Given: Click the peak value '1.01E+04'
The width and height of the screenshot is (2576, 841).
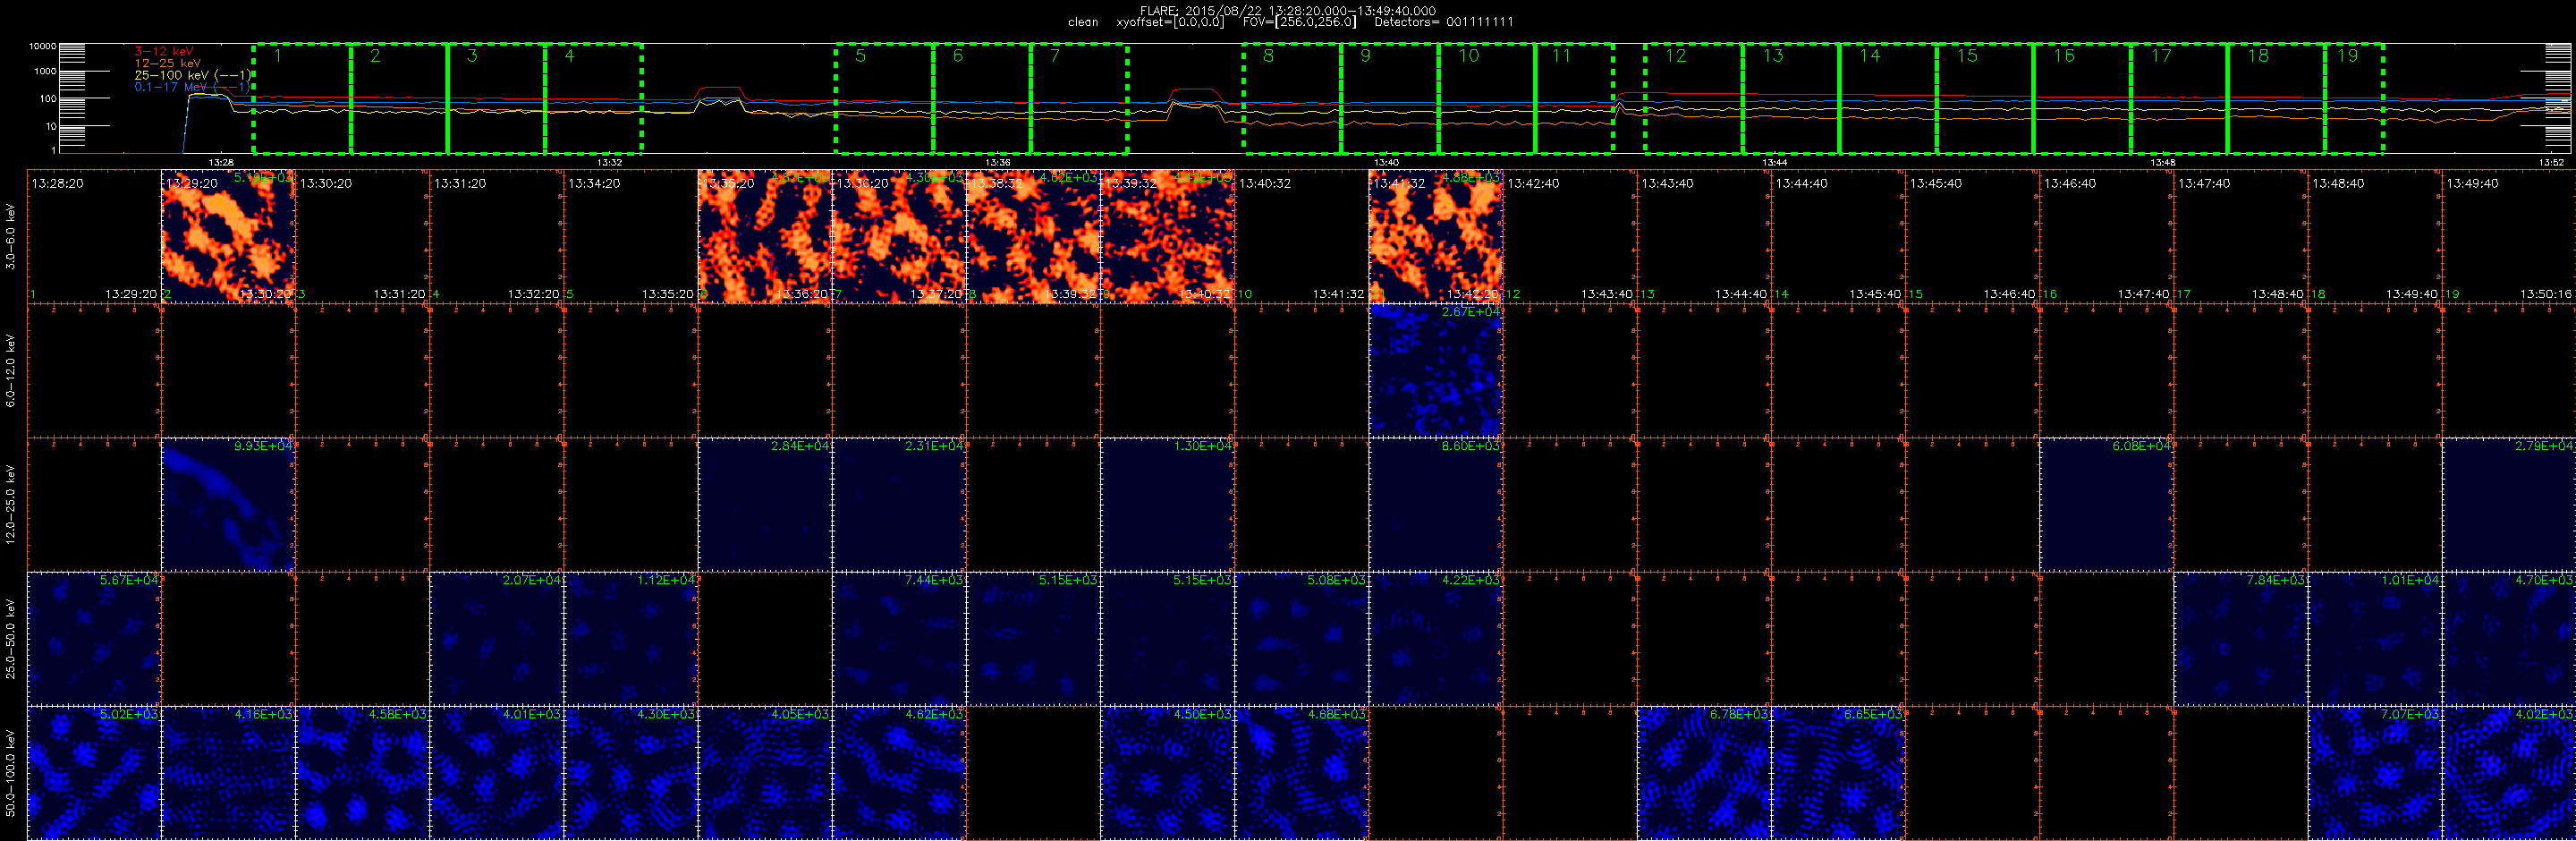Looking at the screenshot, I should click(x=2410, y=580).
